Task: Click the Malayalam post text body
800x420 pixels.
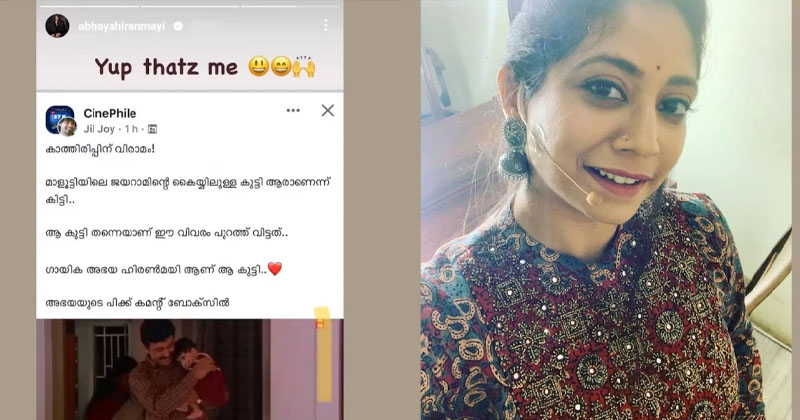Action: 190,226
